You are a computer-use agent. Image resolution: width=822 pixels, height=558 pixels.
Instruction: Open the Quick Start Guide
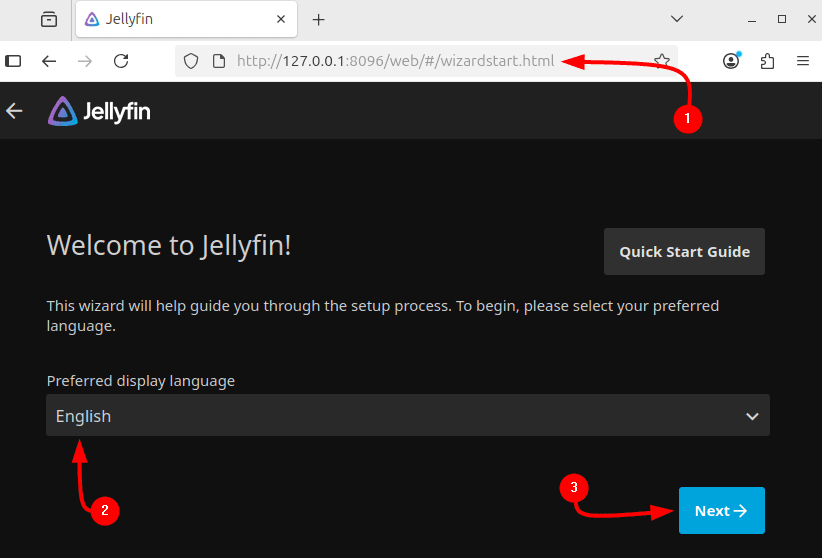[684, 252]
